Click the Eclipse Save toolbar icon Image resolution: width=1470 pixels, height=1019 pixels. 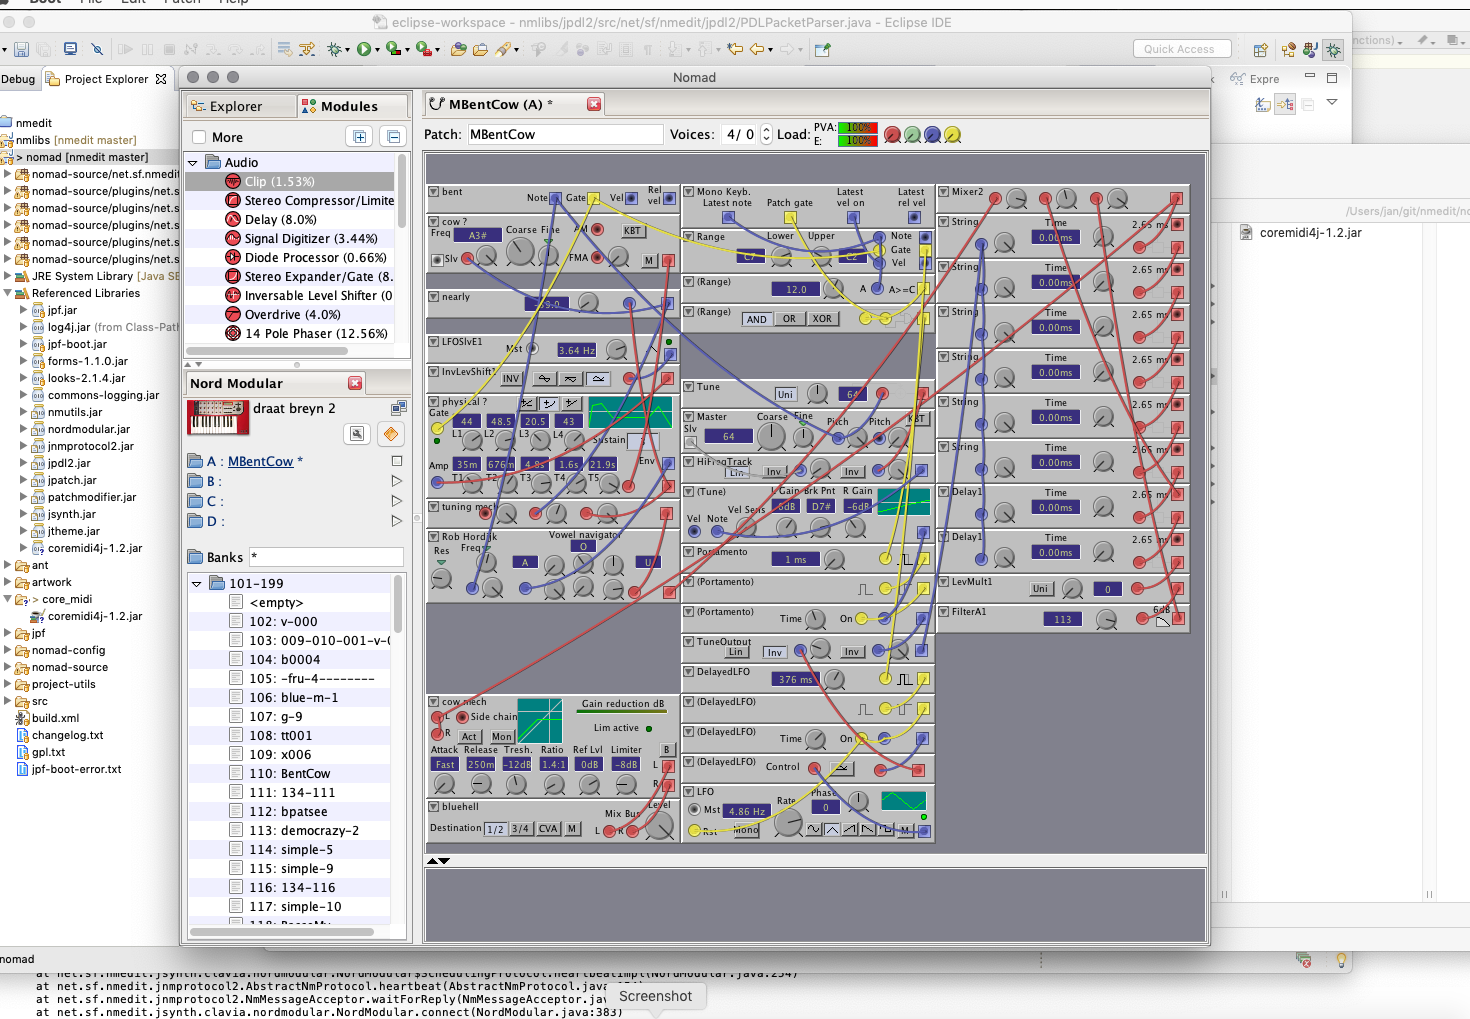click(x=21, y=49)
